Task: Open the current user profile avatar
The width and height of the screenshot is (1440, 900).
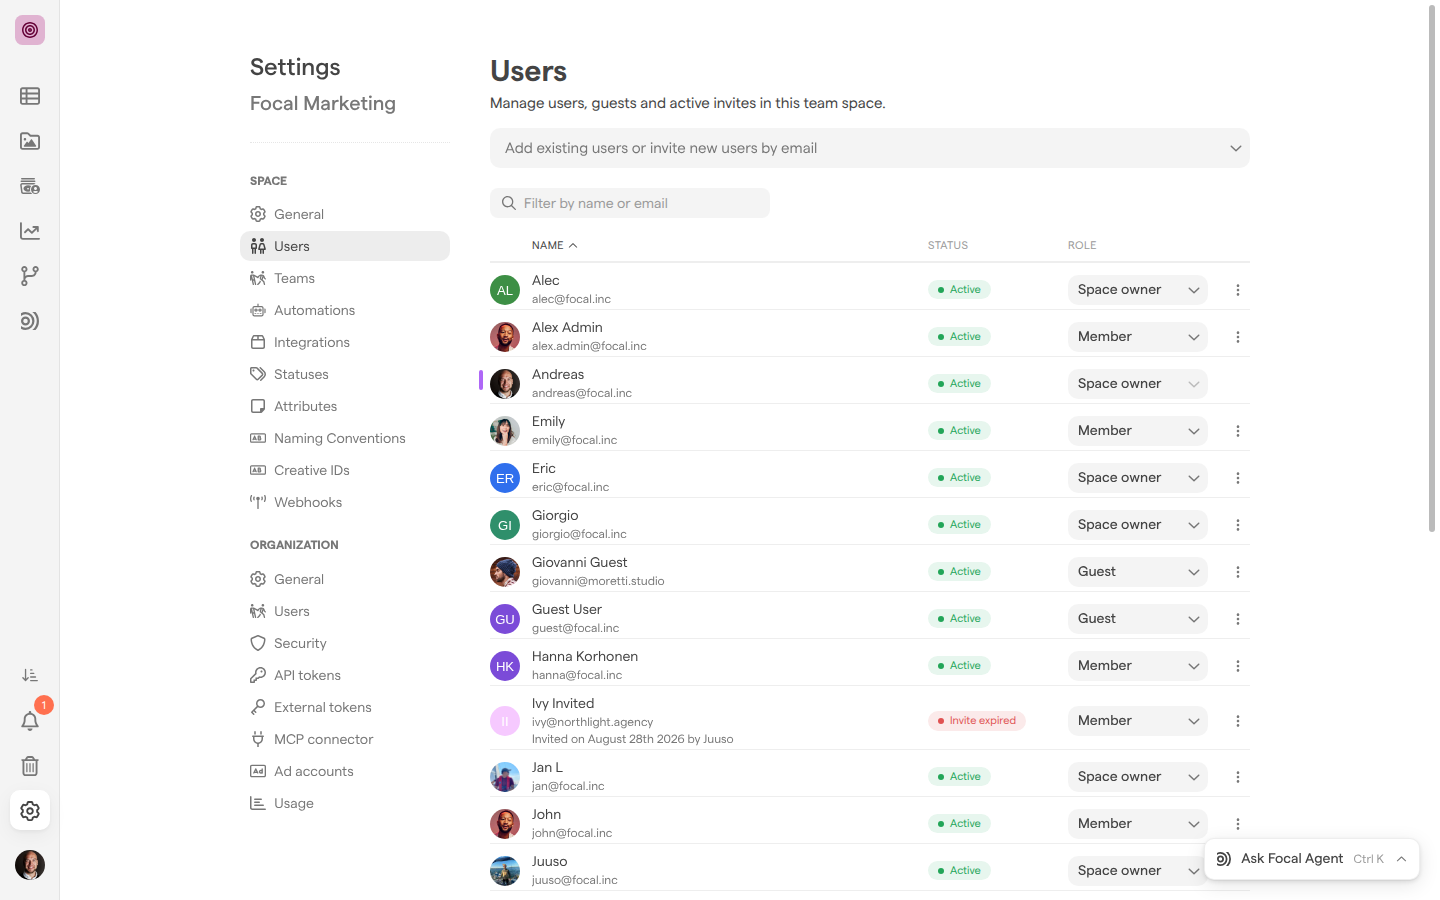Action: 30,865
